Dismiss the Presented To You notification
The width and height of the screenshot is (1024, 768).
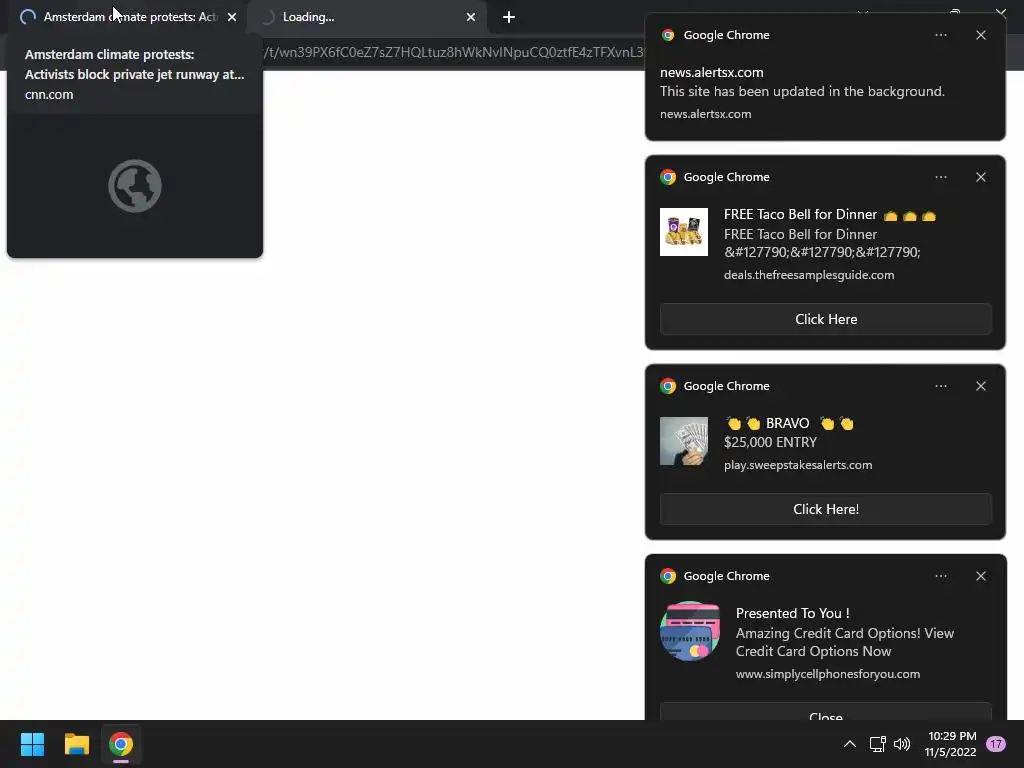coord(981,576)
